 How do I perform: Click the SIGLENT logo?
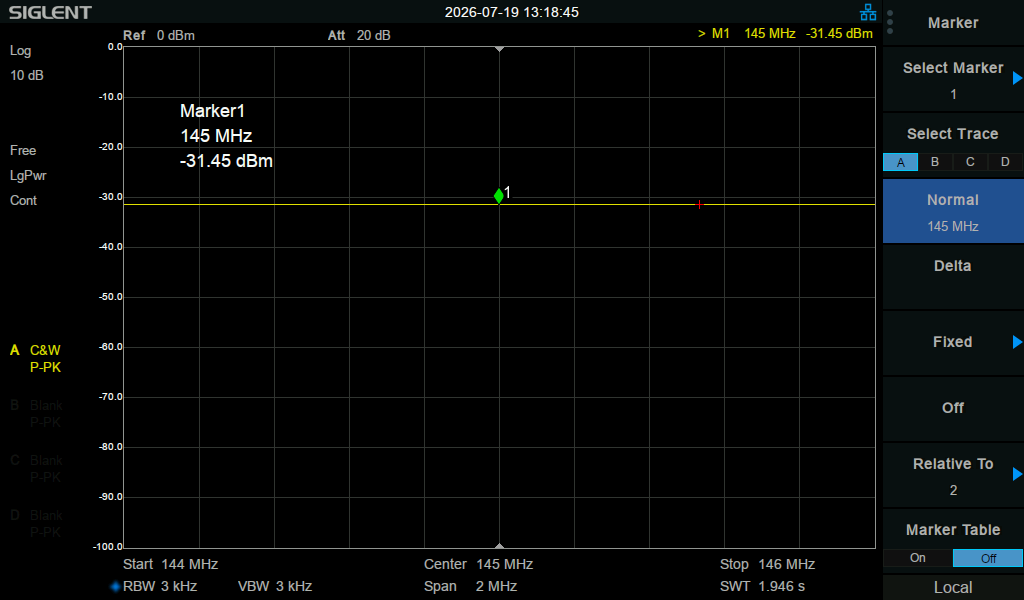coord(50,12)
